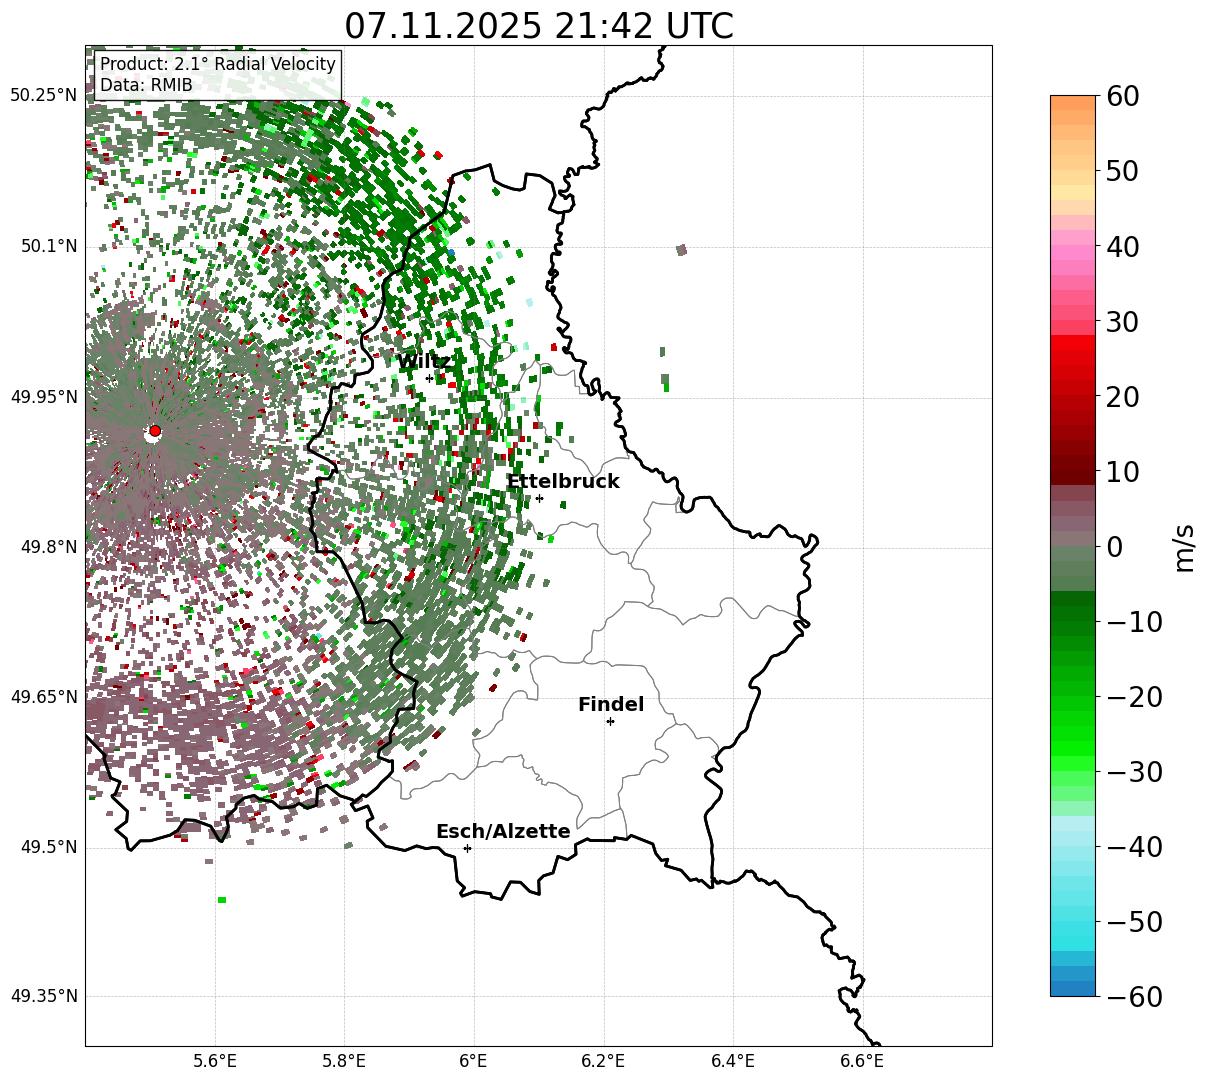Click the −30 colorbar tick label
Image resolution: width=1207 pixels, height=1081 pixels.
click(1135, 771)
